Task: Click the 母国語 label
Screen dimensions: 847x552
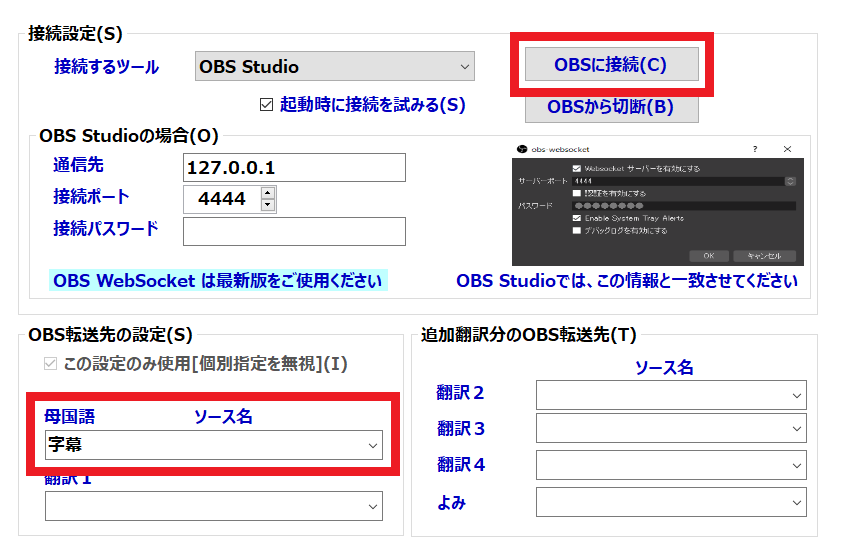Action: coord(69,416)
